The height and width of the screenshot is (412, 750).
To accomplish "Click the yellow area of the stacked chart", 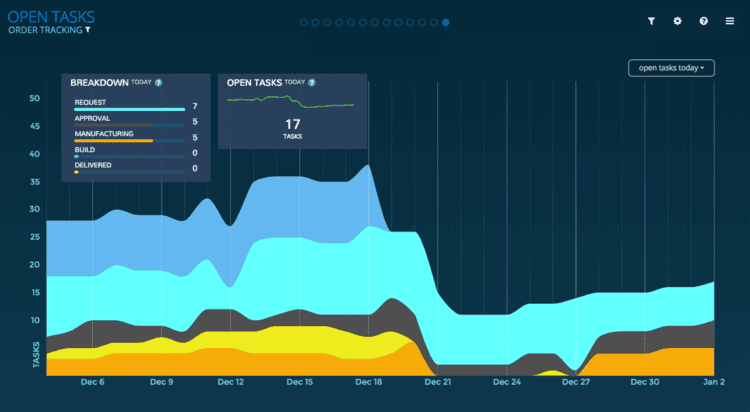I will click(297, 340).
